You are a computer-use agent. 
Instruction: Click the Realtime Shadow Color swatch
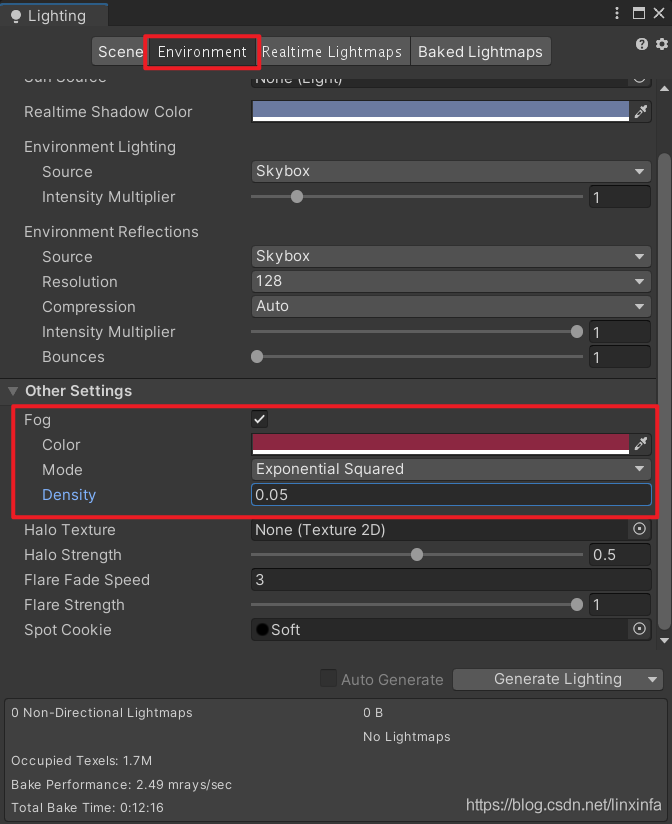click(440, 111)
